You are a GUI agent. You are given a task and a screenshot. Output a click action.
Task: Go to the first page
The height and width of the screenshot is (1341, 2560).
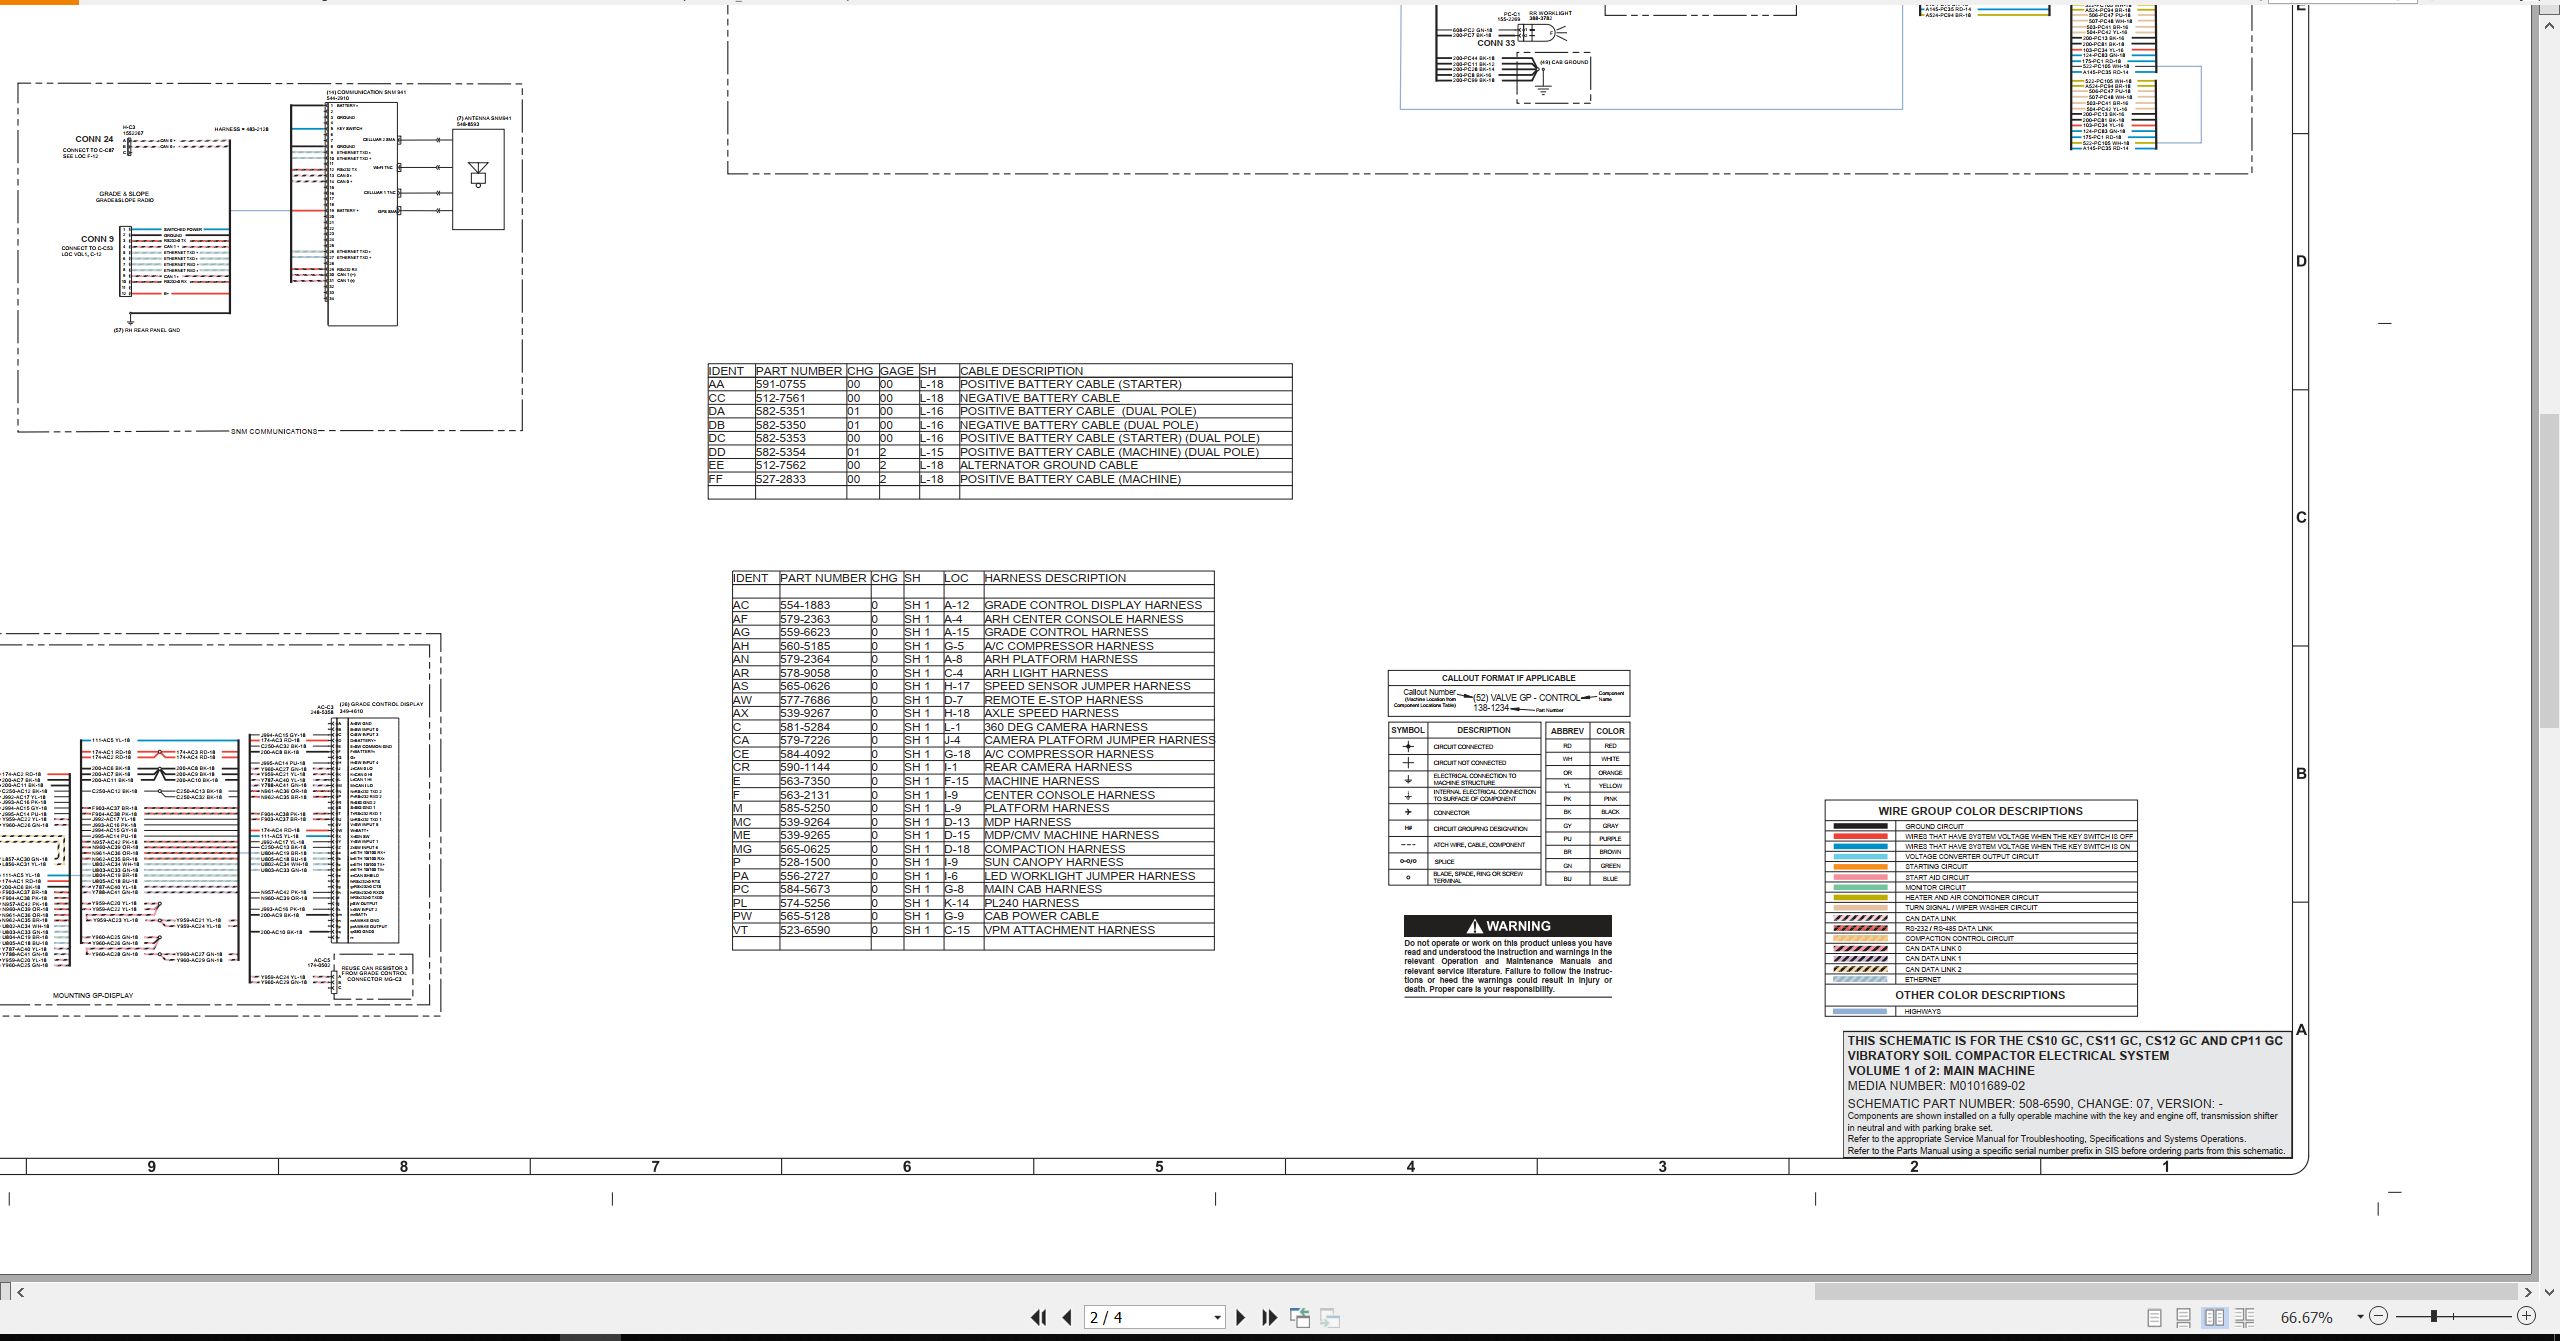pos(1038,1317)
